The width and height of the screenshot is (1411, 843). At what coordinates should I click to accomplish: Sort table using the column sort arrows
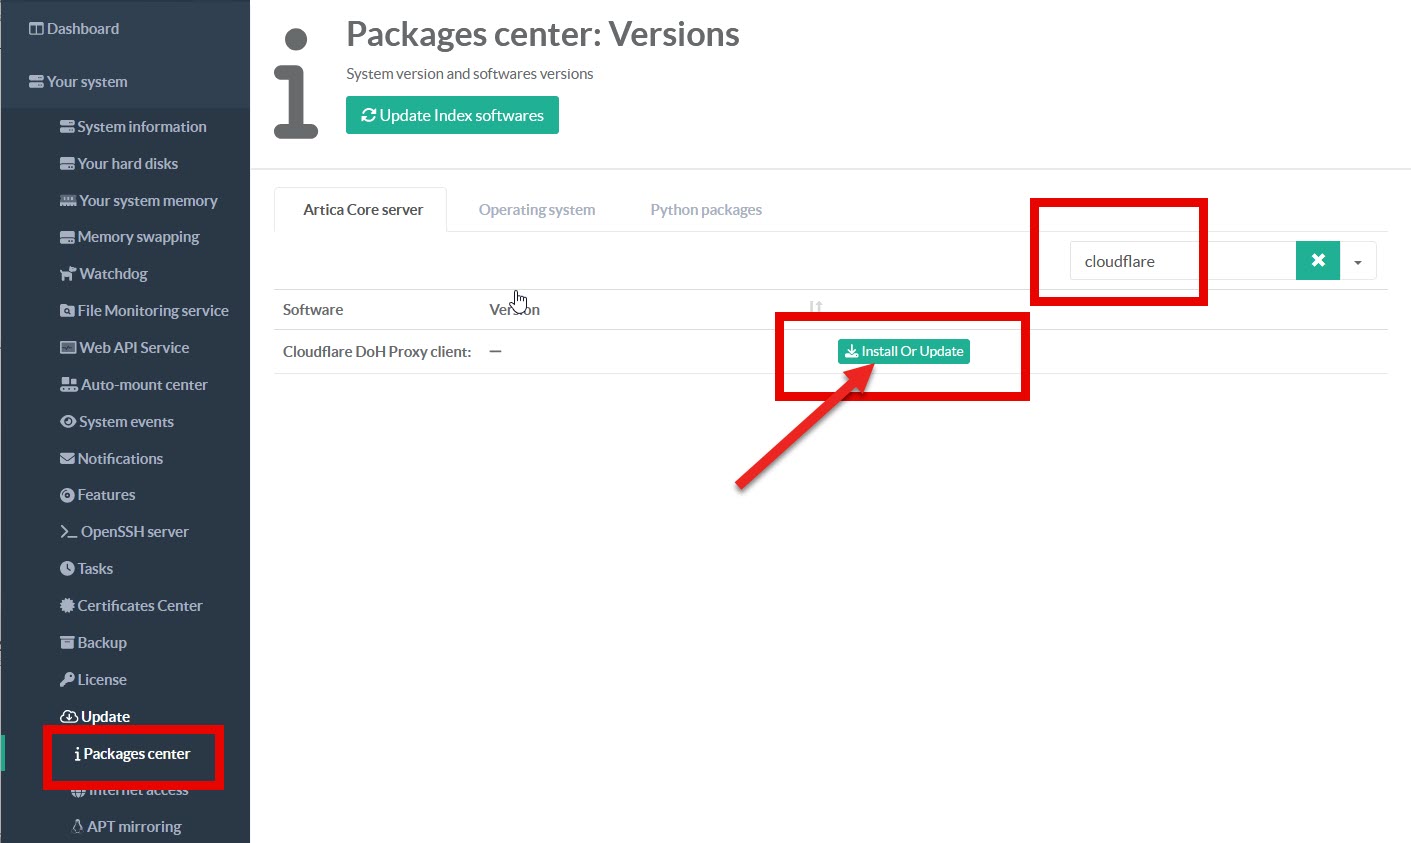point(816,308)
